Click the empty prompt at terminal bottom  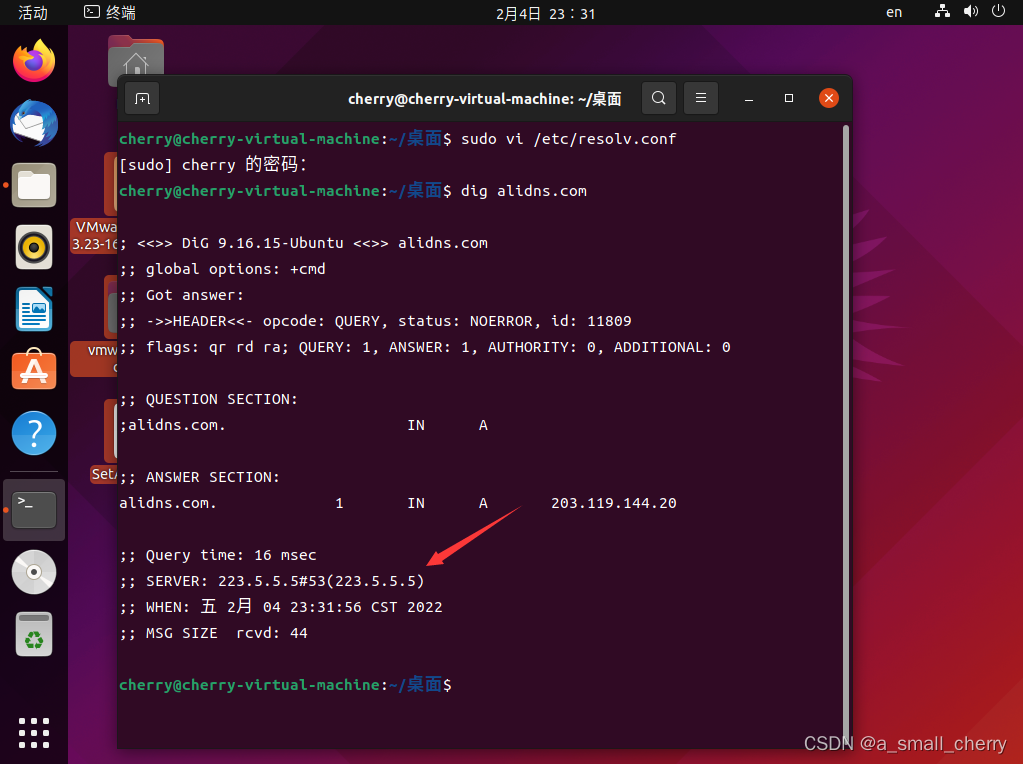click(x=285, y=684)
